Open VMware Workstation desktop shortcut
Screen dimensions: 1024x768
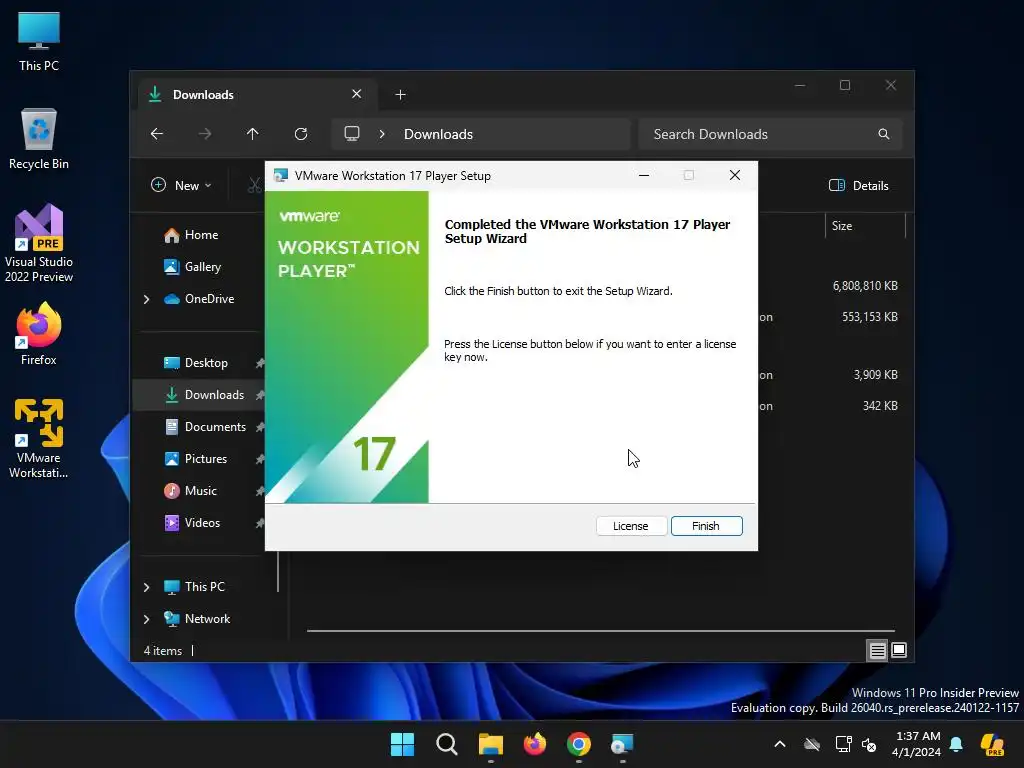(39, 438)
